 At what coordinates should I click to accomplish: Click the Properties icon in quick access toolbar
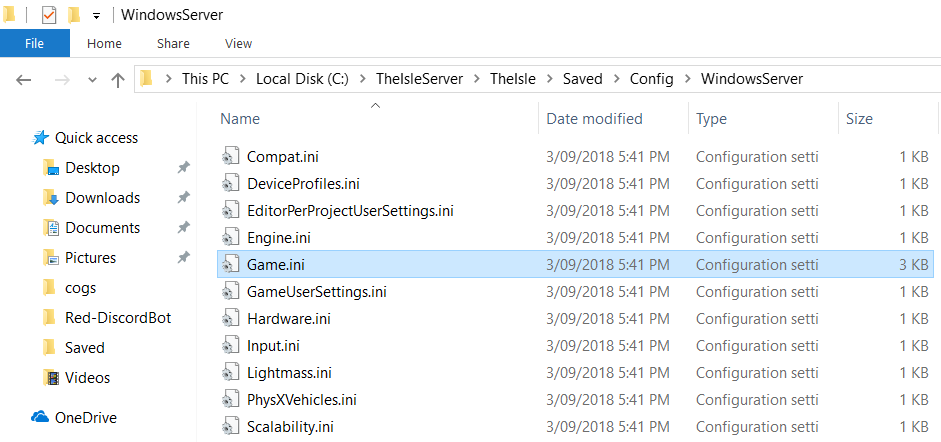click(49, 15)
